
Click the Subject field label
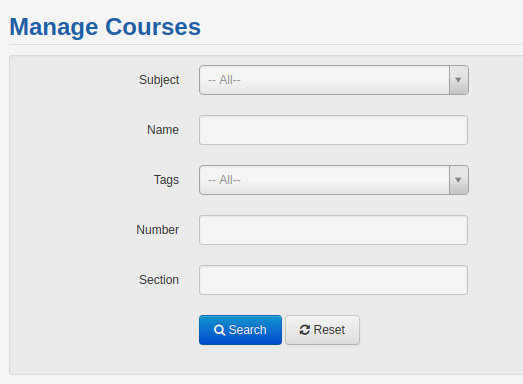[x=159, y=80]
